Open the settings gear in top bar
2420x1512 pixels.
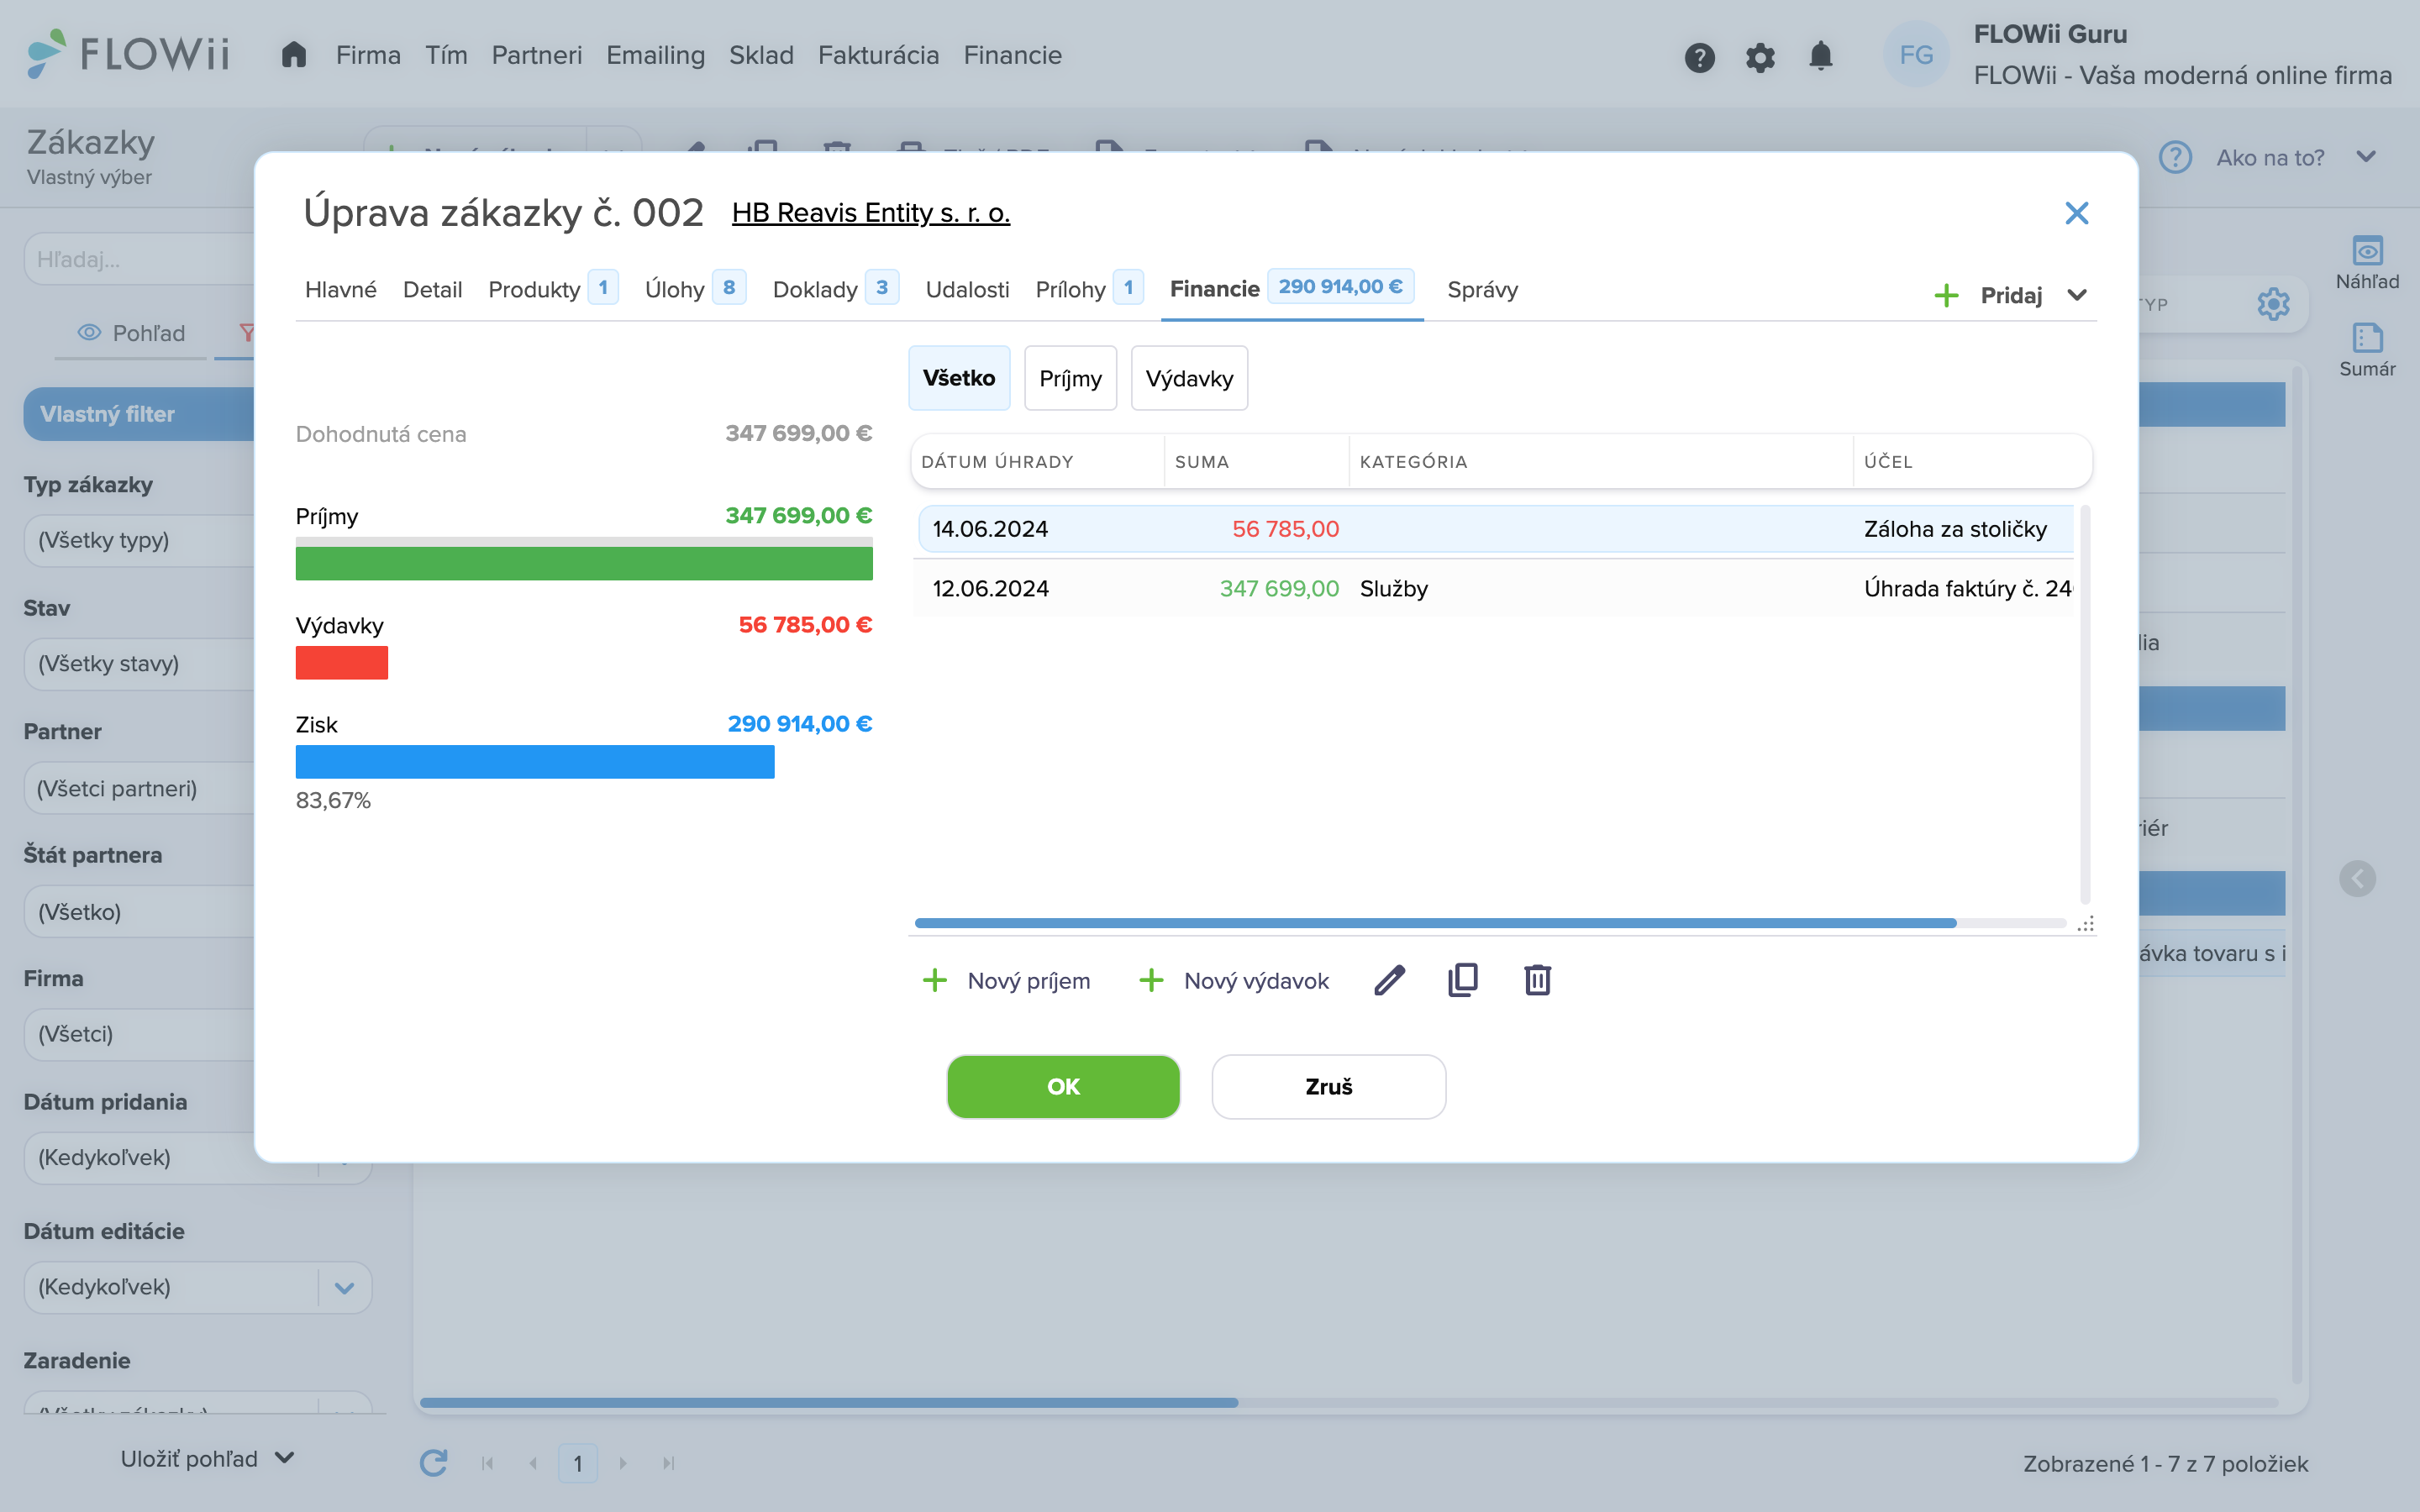1760,57
